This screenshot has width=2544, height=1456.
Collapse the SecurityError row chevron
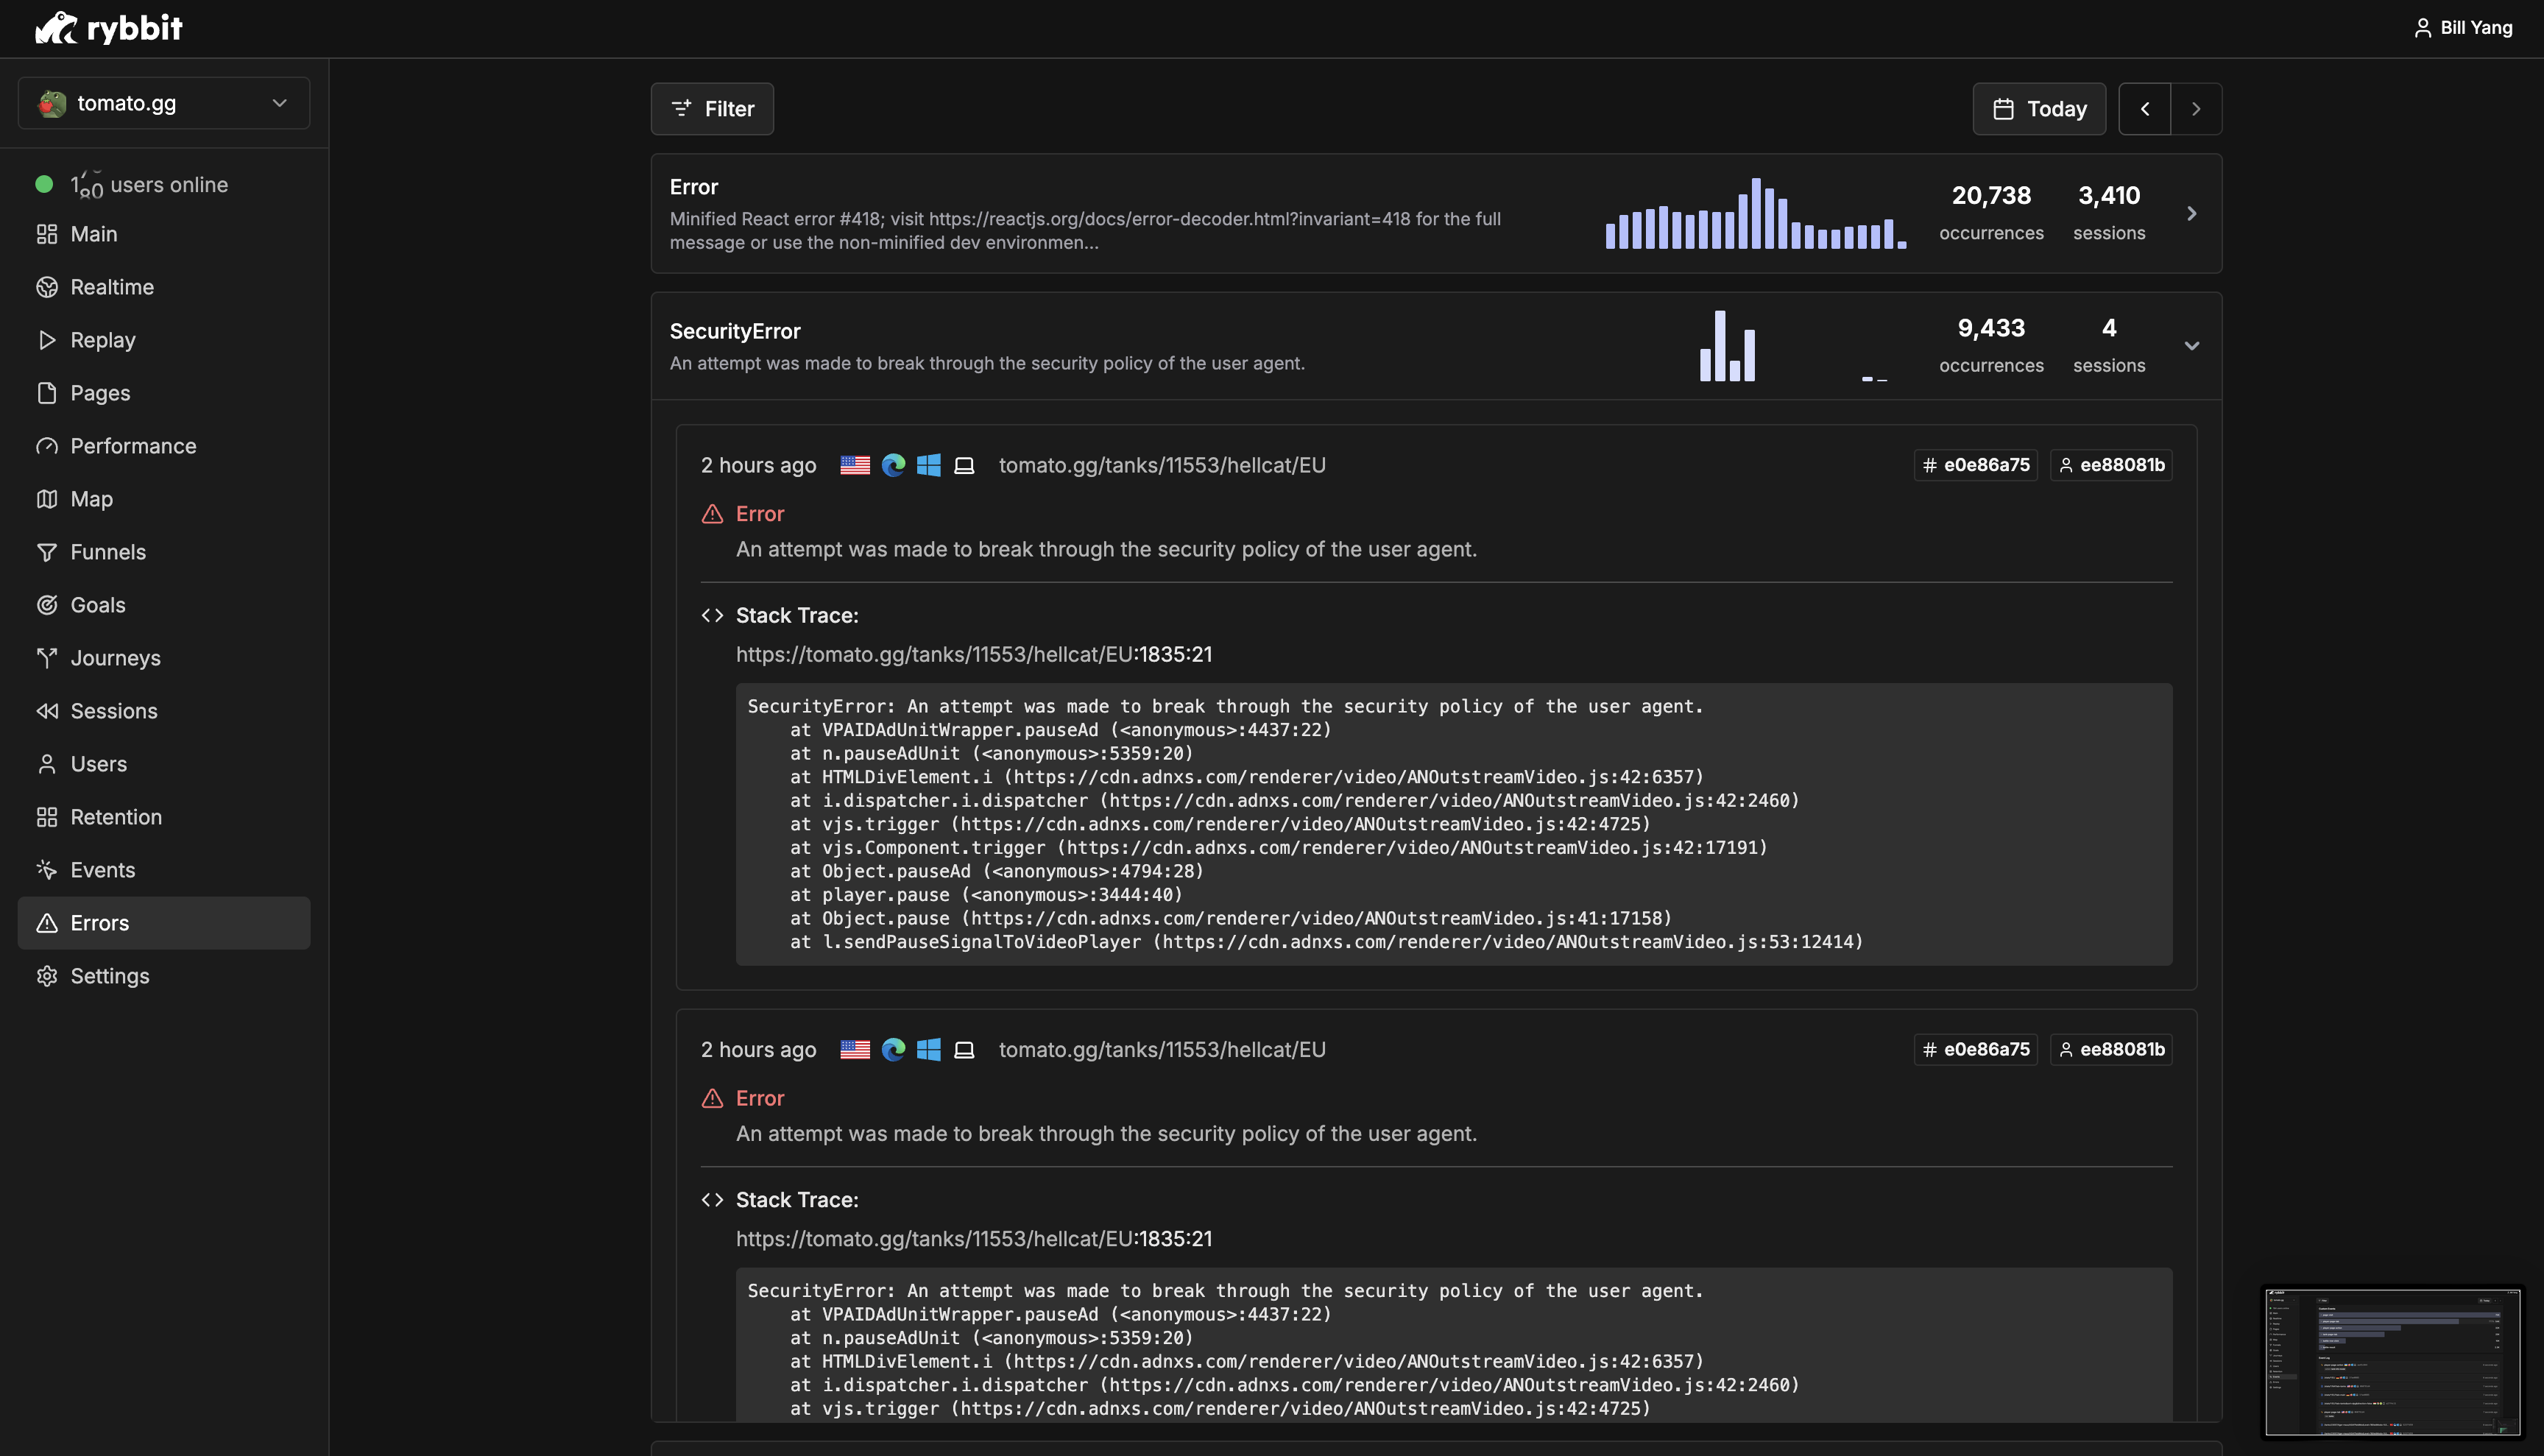point(2191,346)
